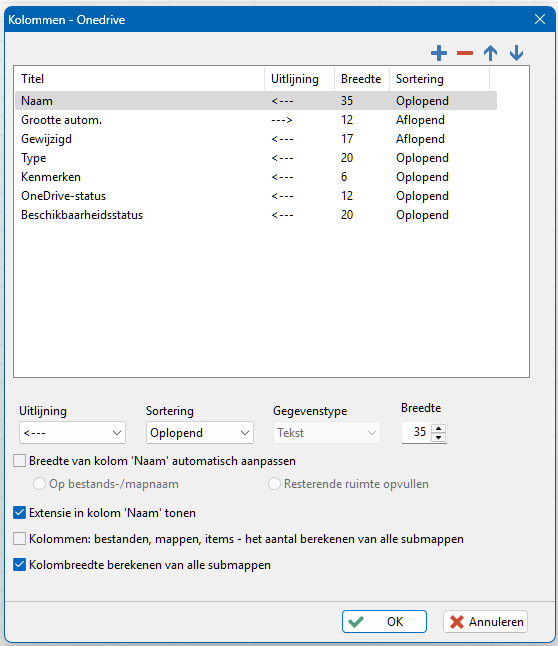
Task: Open the Sortering dropdown showing Oplopend
Action: (x=200, y=433)
